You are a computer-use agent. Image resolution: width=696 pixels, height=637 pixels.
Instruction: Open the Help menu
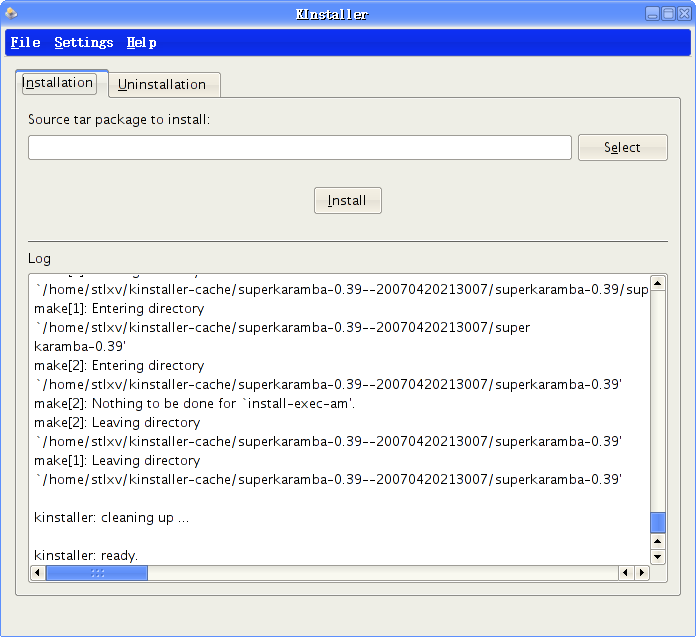point(141,43)
